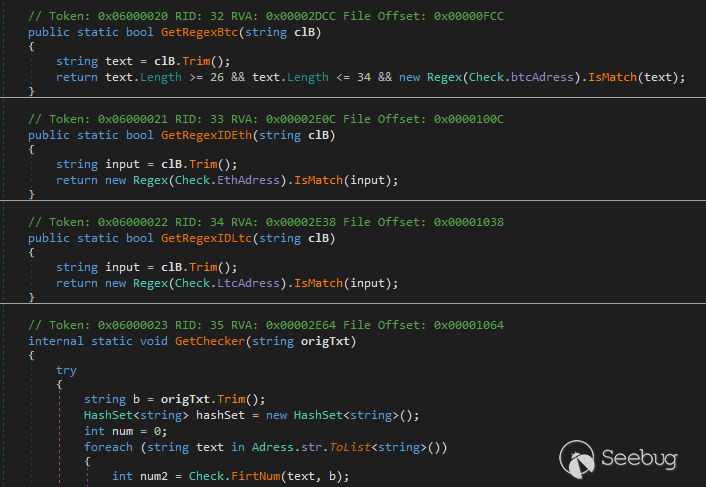Viewport: 706px width, 487px height.
Task: Click the clB parameter in GetRegexIDLtc signature
Action: [318, 239]
